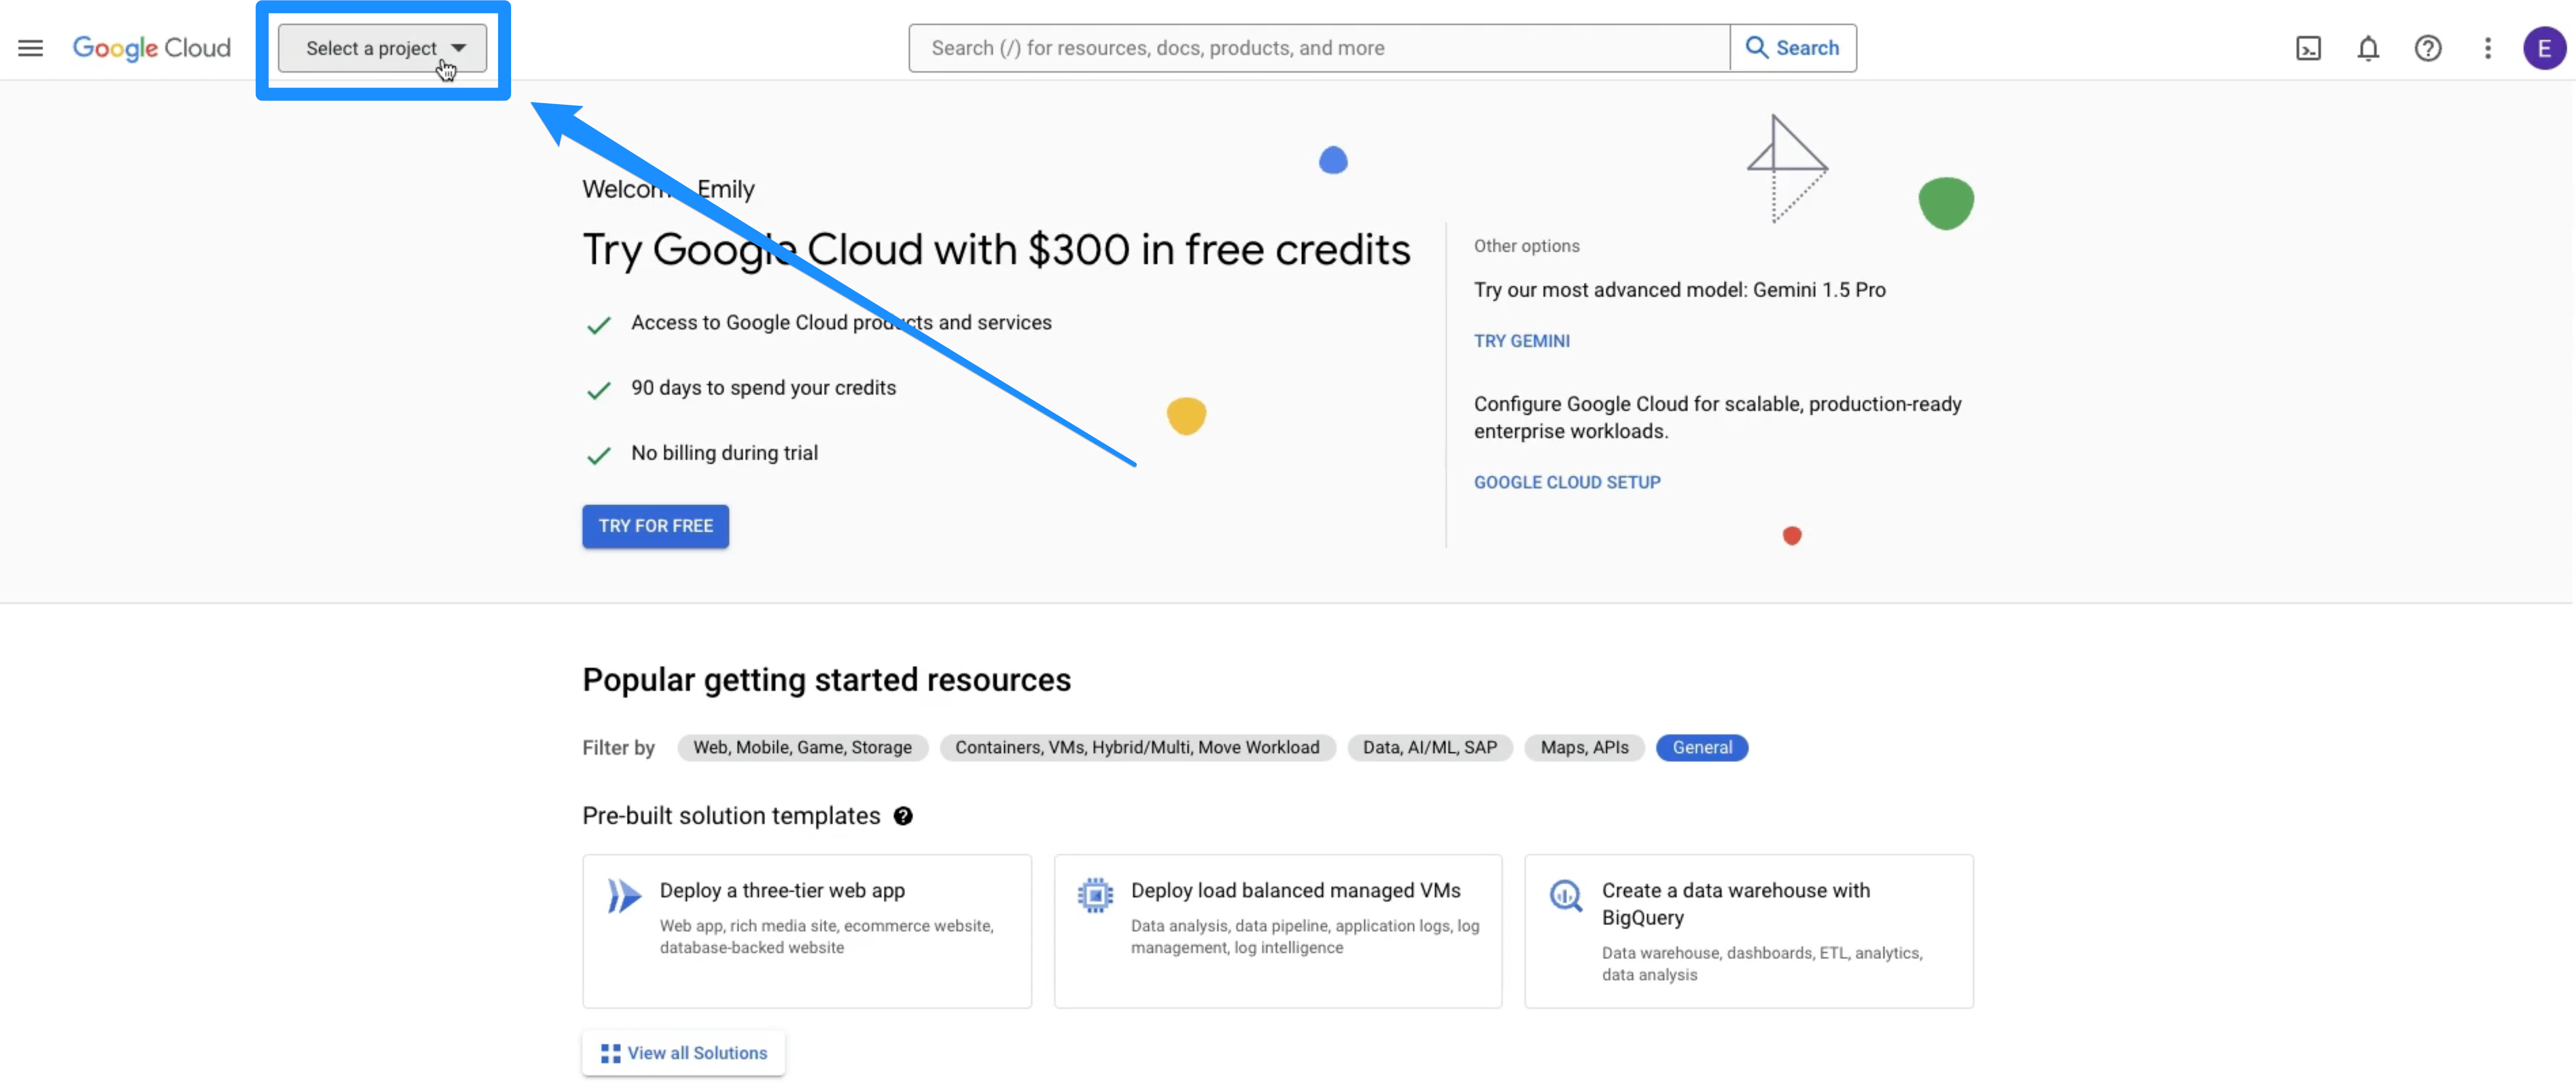Click the Containers, VMs, Hybrid/Multi filter tab
The width and height of the screenshot is (2576, 1092).
1137,747
